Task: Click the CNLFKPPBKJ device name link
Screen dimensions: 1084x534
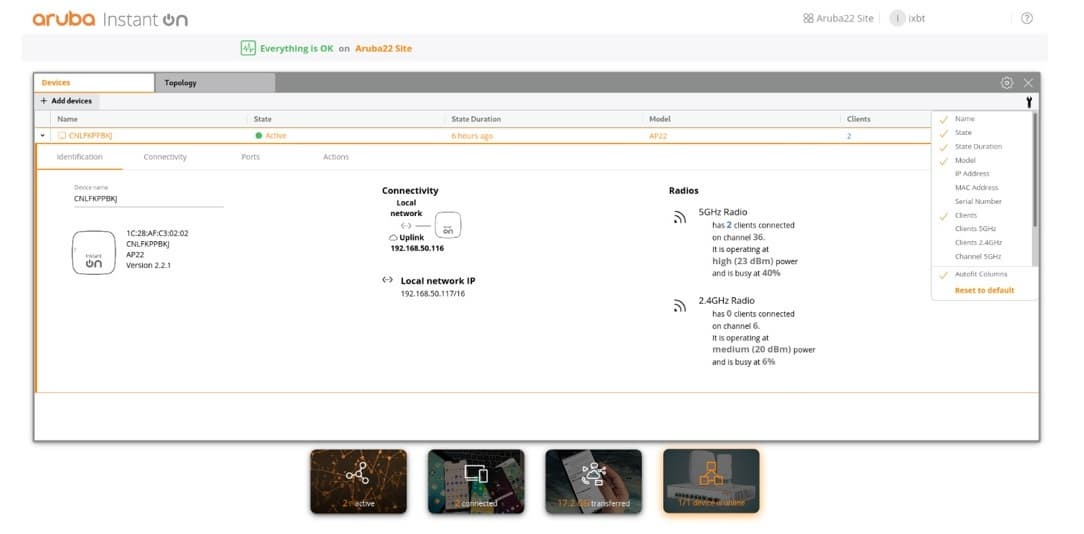Action: pos(91,136)
